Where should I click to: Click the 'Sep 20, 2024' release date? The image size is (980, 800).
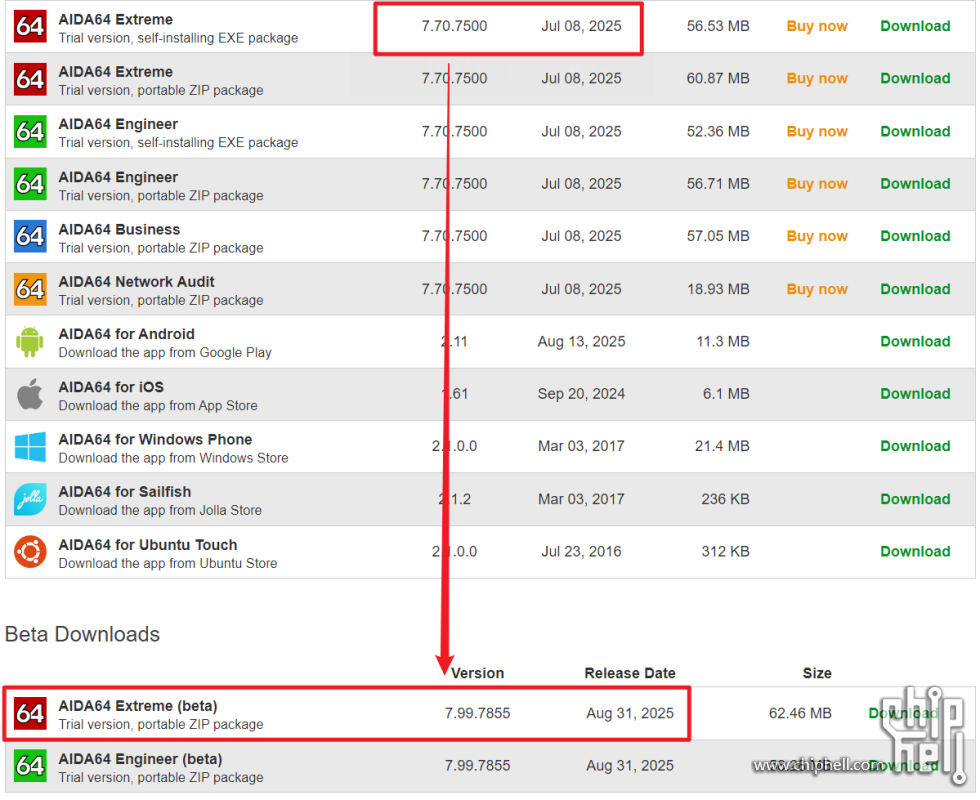[x=581, y=394]
